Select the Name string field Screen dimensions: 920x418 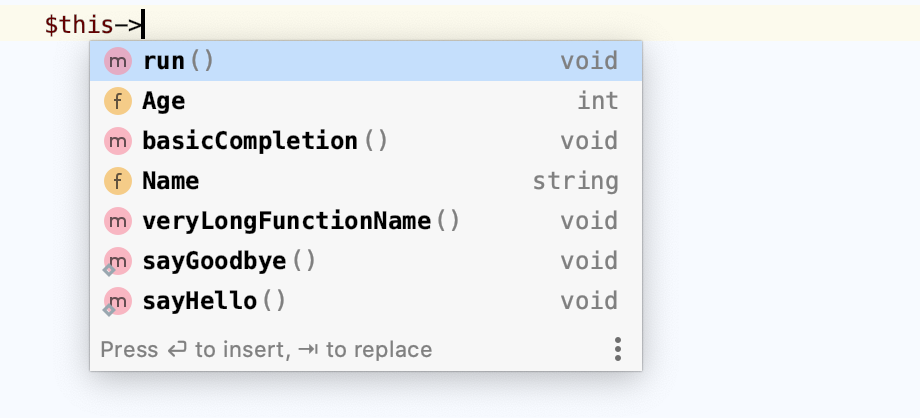tap(366, 181)
